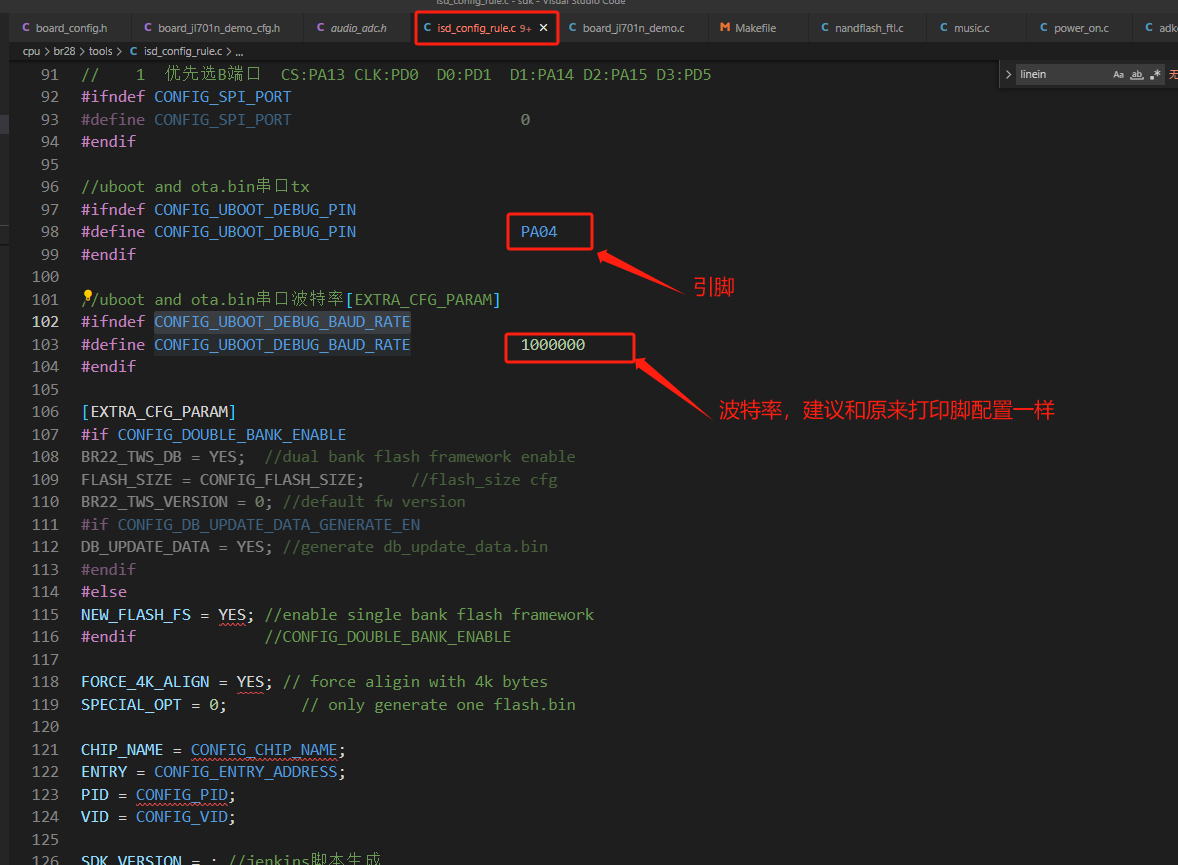Click SPECIAL_OPT on line 119
The height and width of the screenshot is (865, 1178).
coord(131,704)
